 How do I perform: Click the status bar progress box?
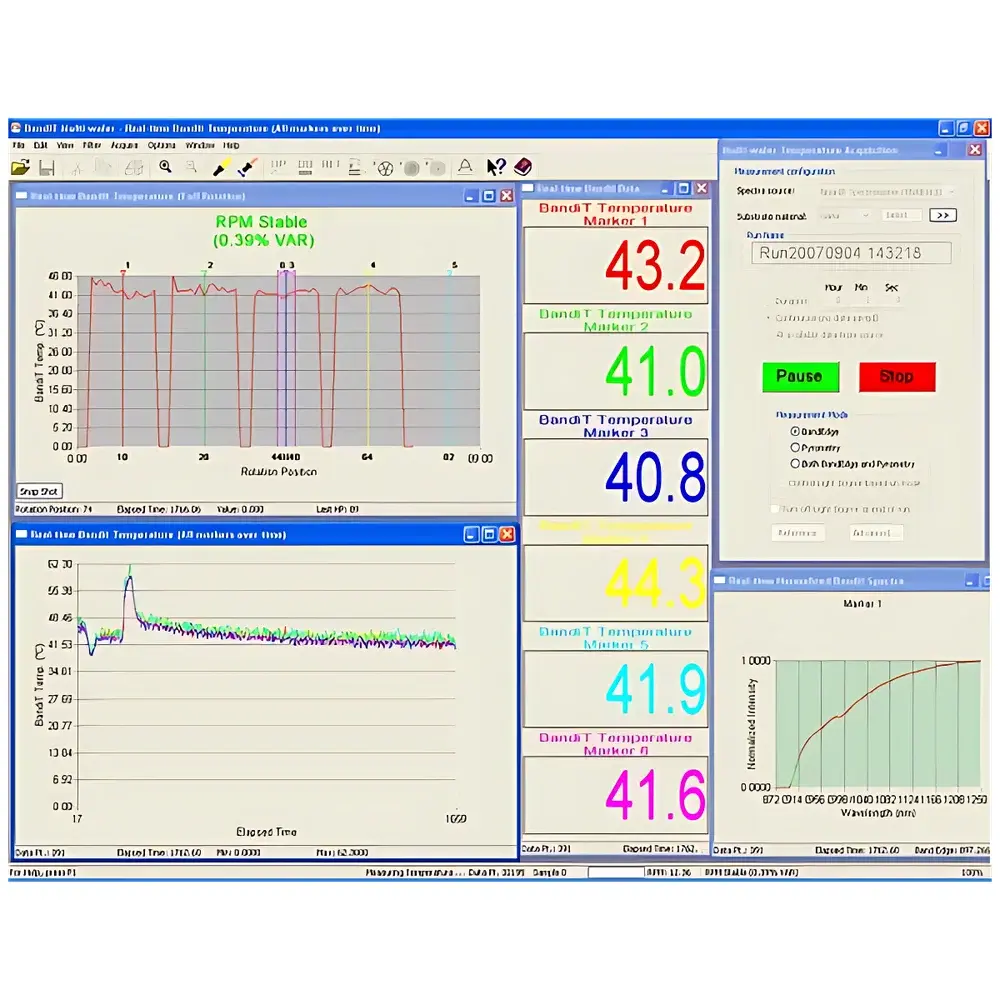tap(615, 872)
